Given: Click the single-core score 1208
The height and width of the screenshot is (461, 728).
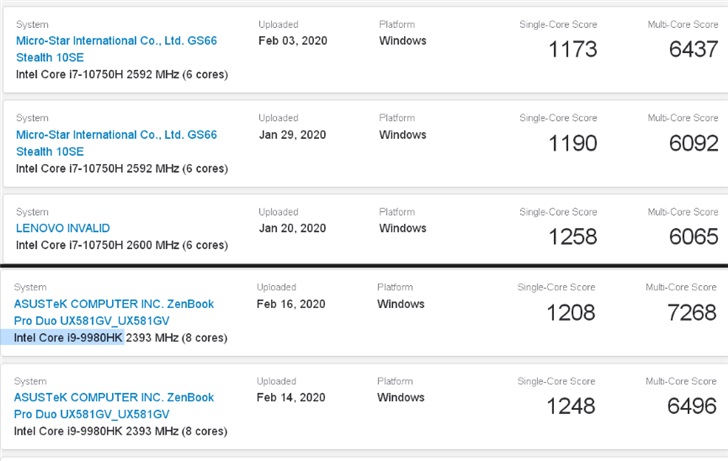Looking at the screenshot, I should (570, 313).
